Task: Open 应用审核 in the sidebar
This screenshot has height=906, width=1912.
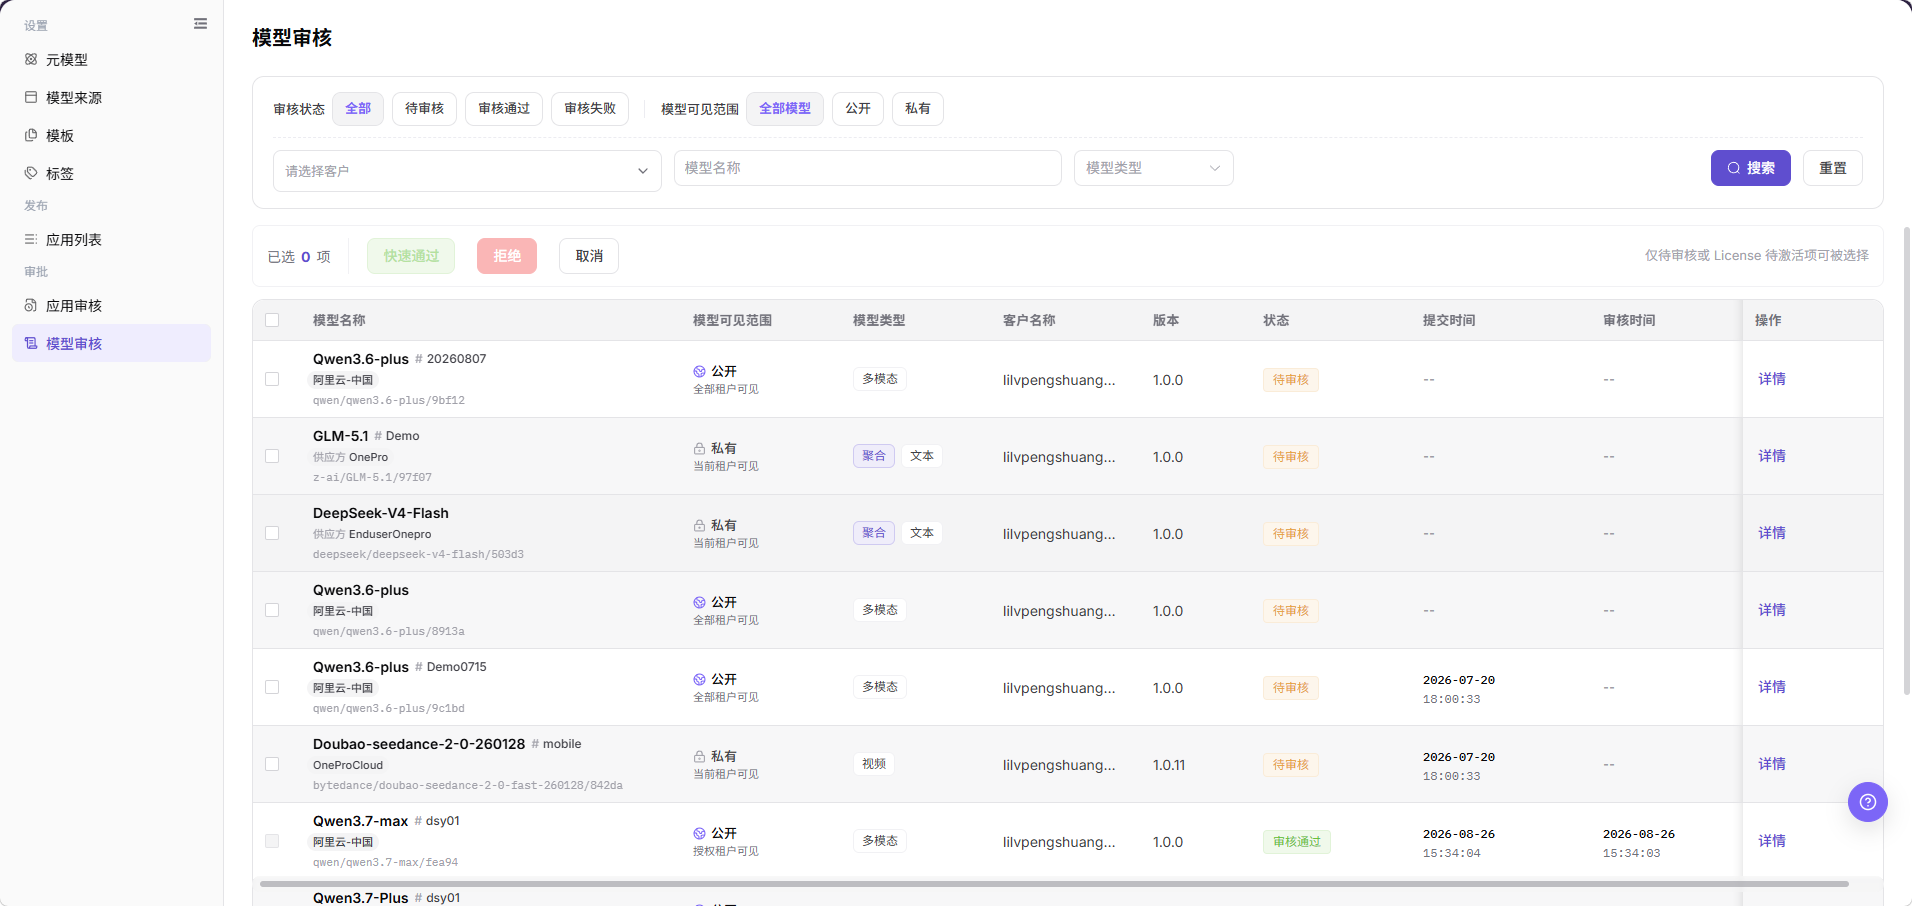Action: point(111,305)
